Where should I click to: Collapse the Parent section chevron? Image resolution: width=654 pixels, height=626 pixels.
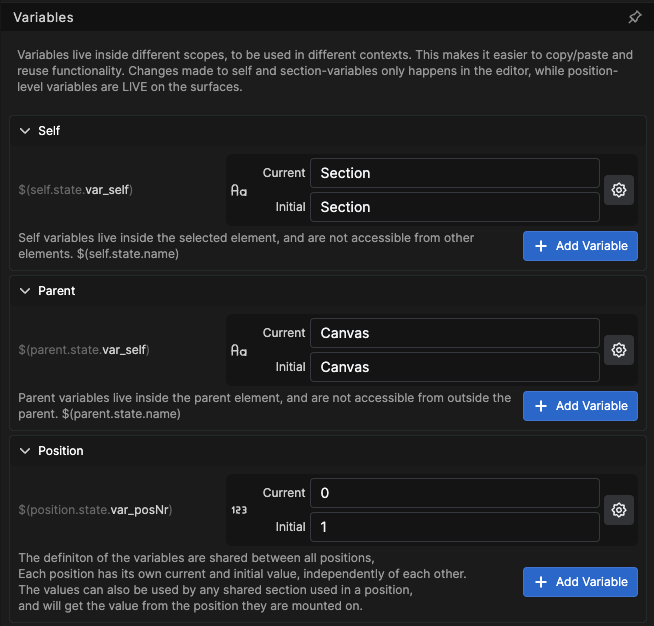click(25, 291)
